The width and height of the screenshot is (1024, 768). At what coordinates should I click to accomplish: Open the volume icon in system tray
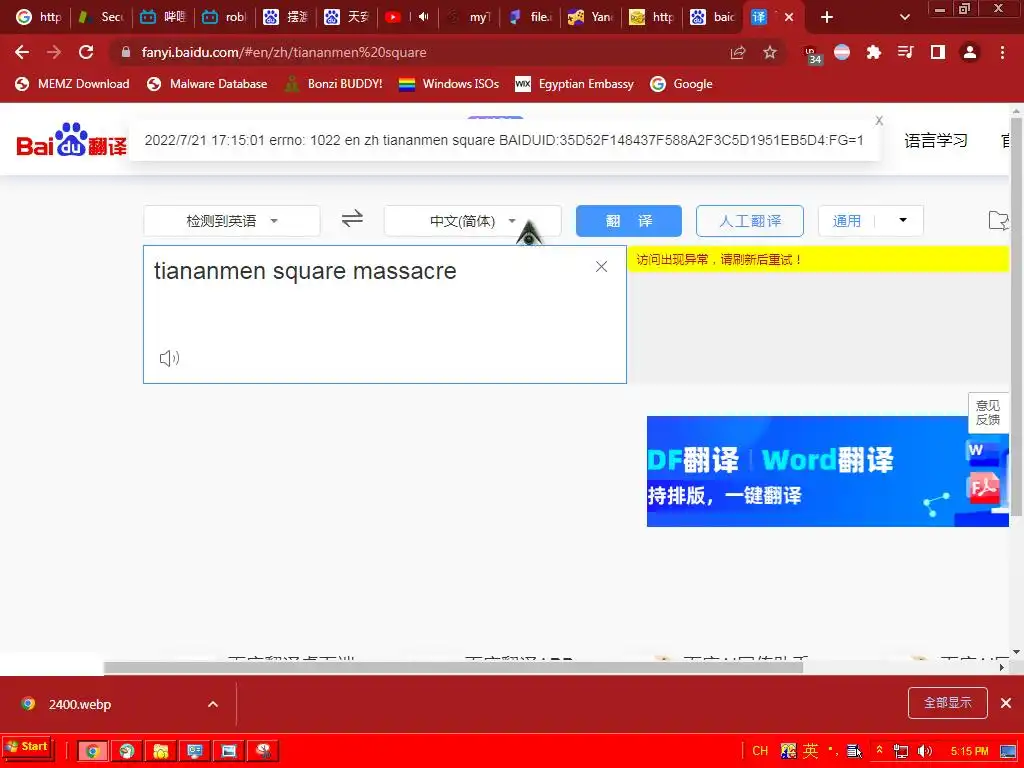coord(925,751)
